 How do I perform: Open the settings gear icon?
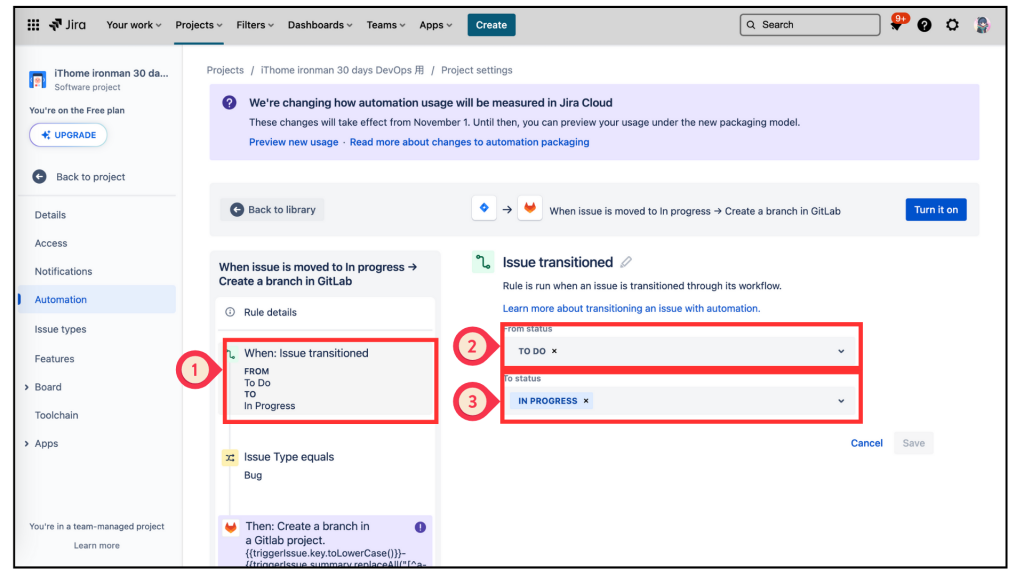tap(952, 25)
